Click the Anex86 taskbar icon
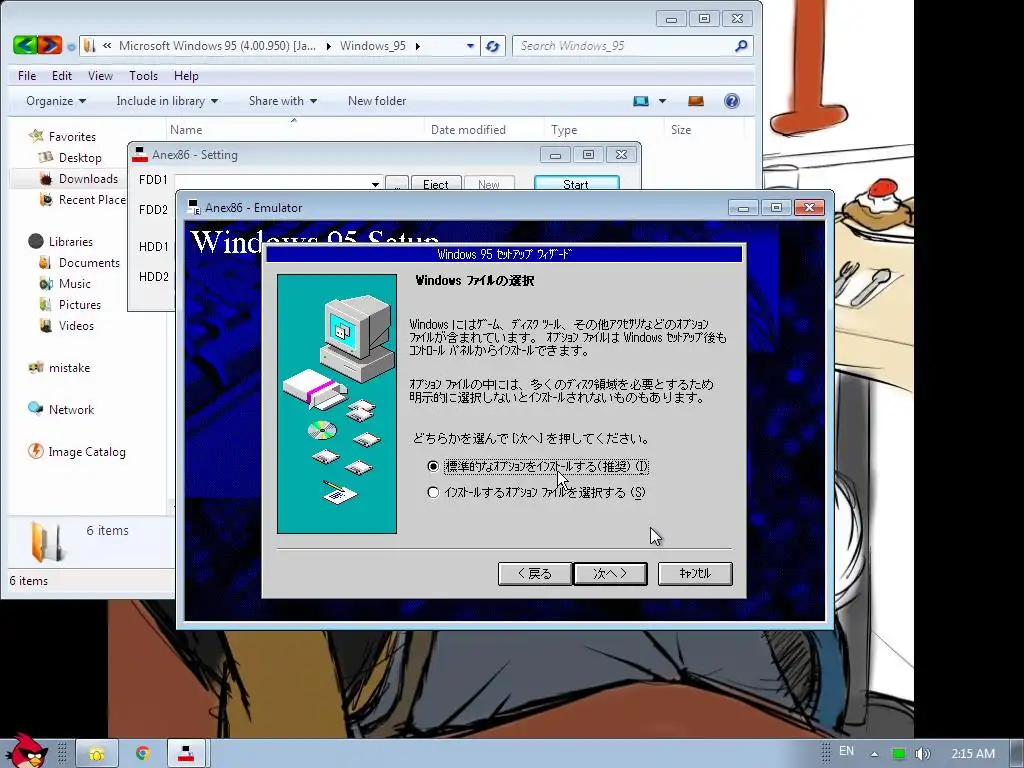1024x768 pixels. 187,754
